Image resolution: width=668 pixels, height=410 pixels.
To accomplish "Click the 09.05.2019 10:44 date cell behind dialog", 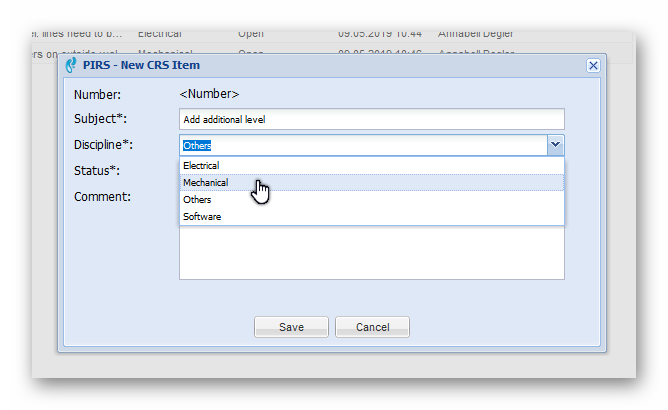I will click(x=379, y=33).
